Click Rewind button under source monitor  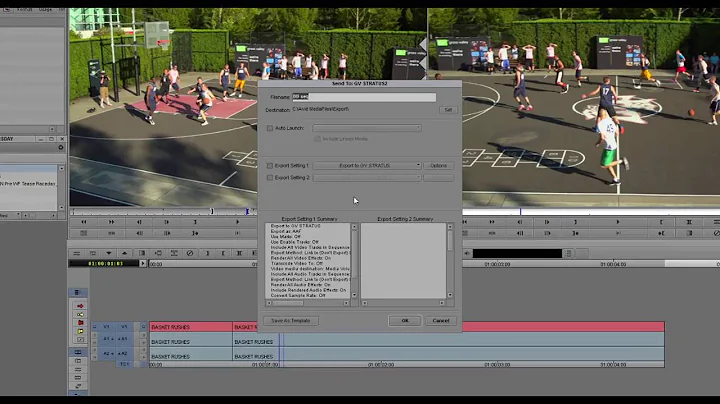point(84,222)
